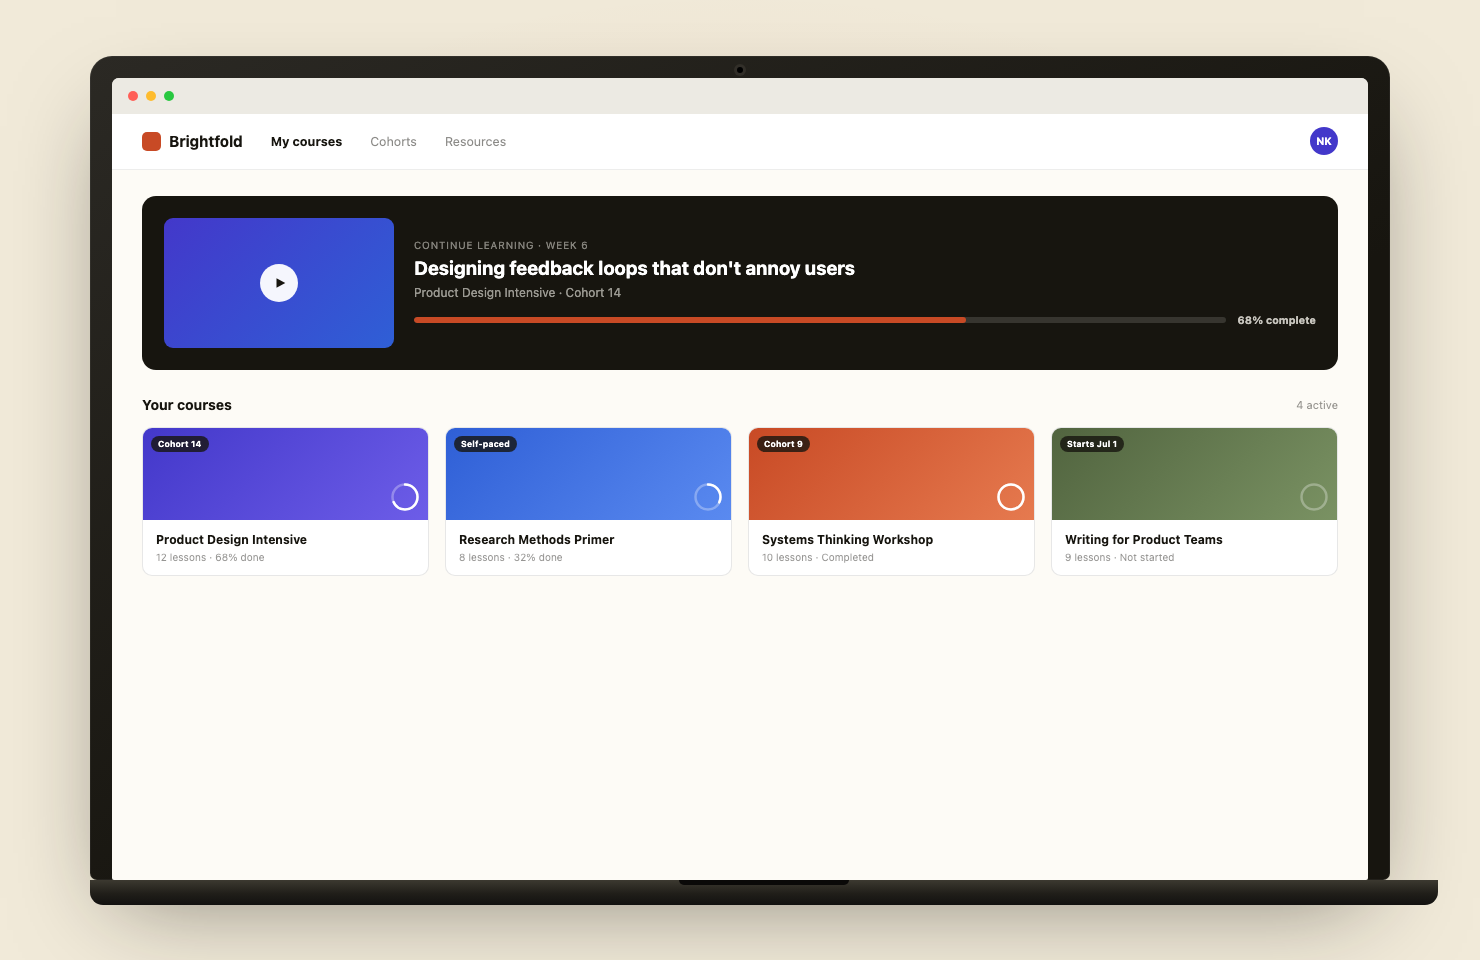Play the featured lesson video
The width and height of the screenshot is (1480, 960).
point(279,283)
